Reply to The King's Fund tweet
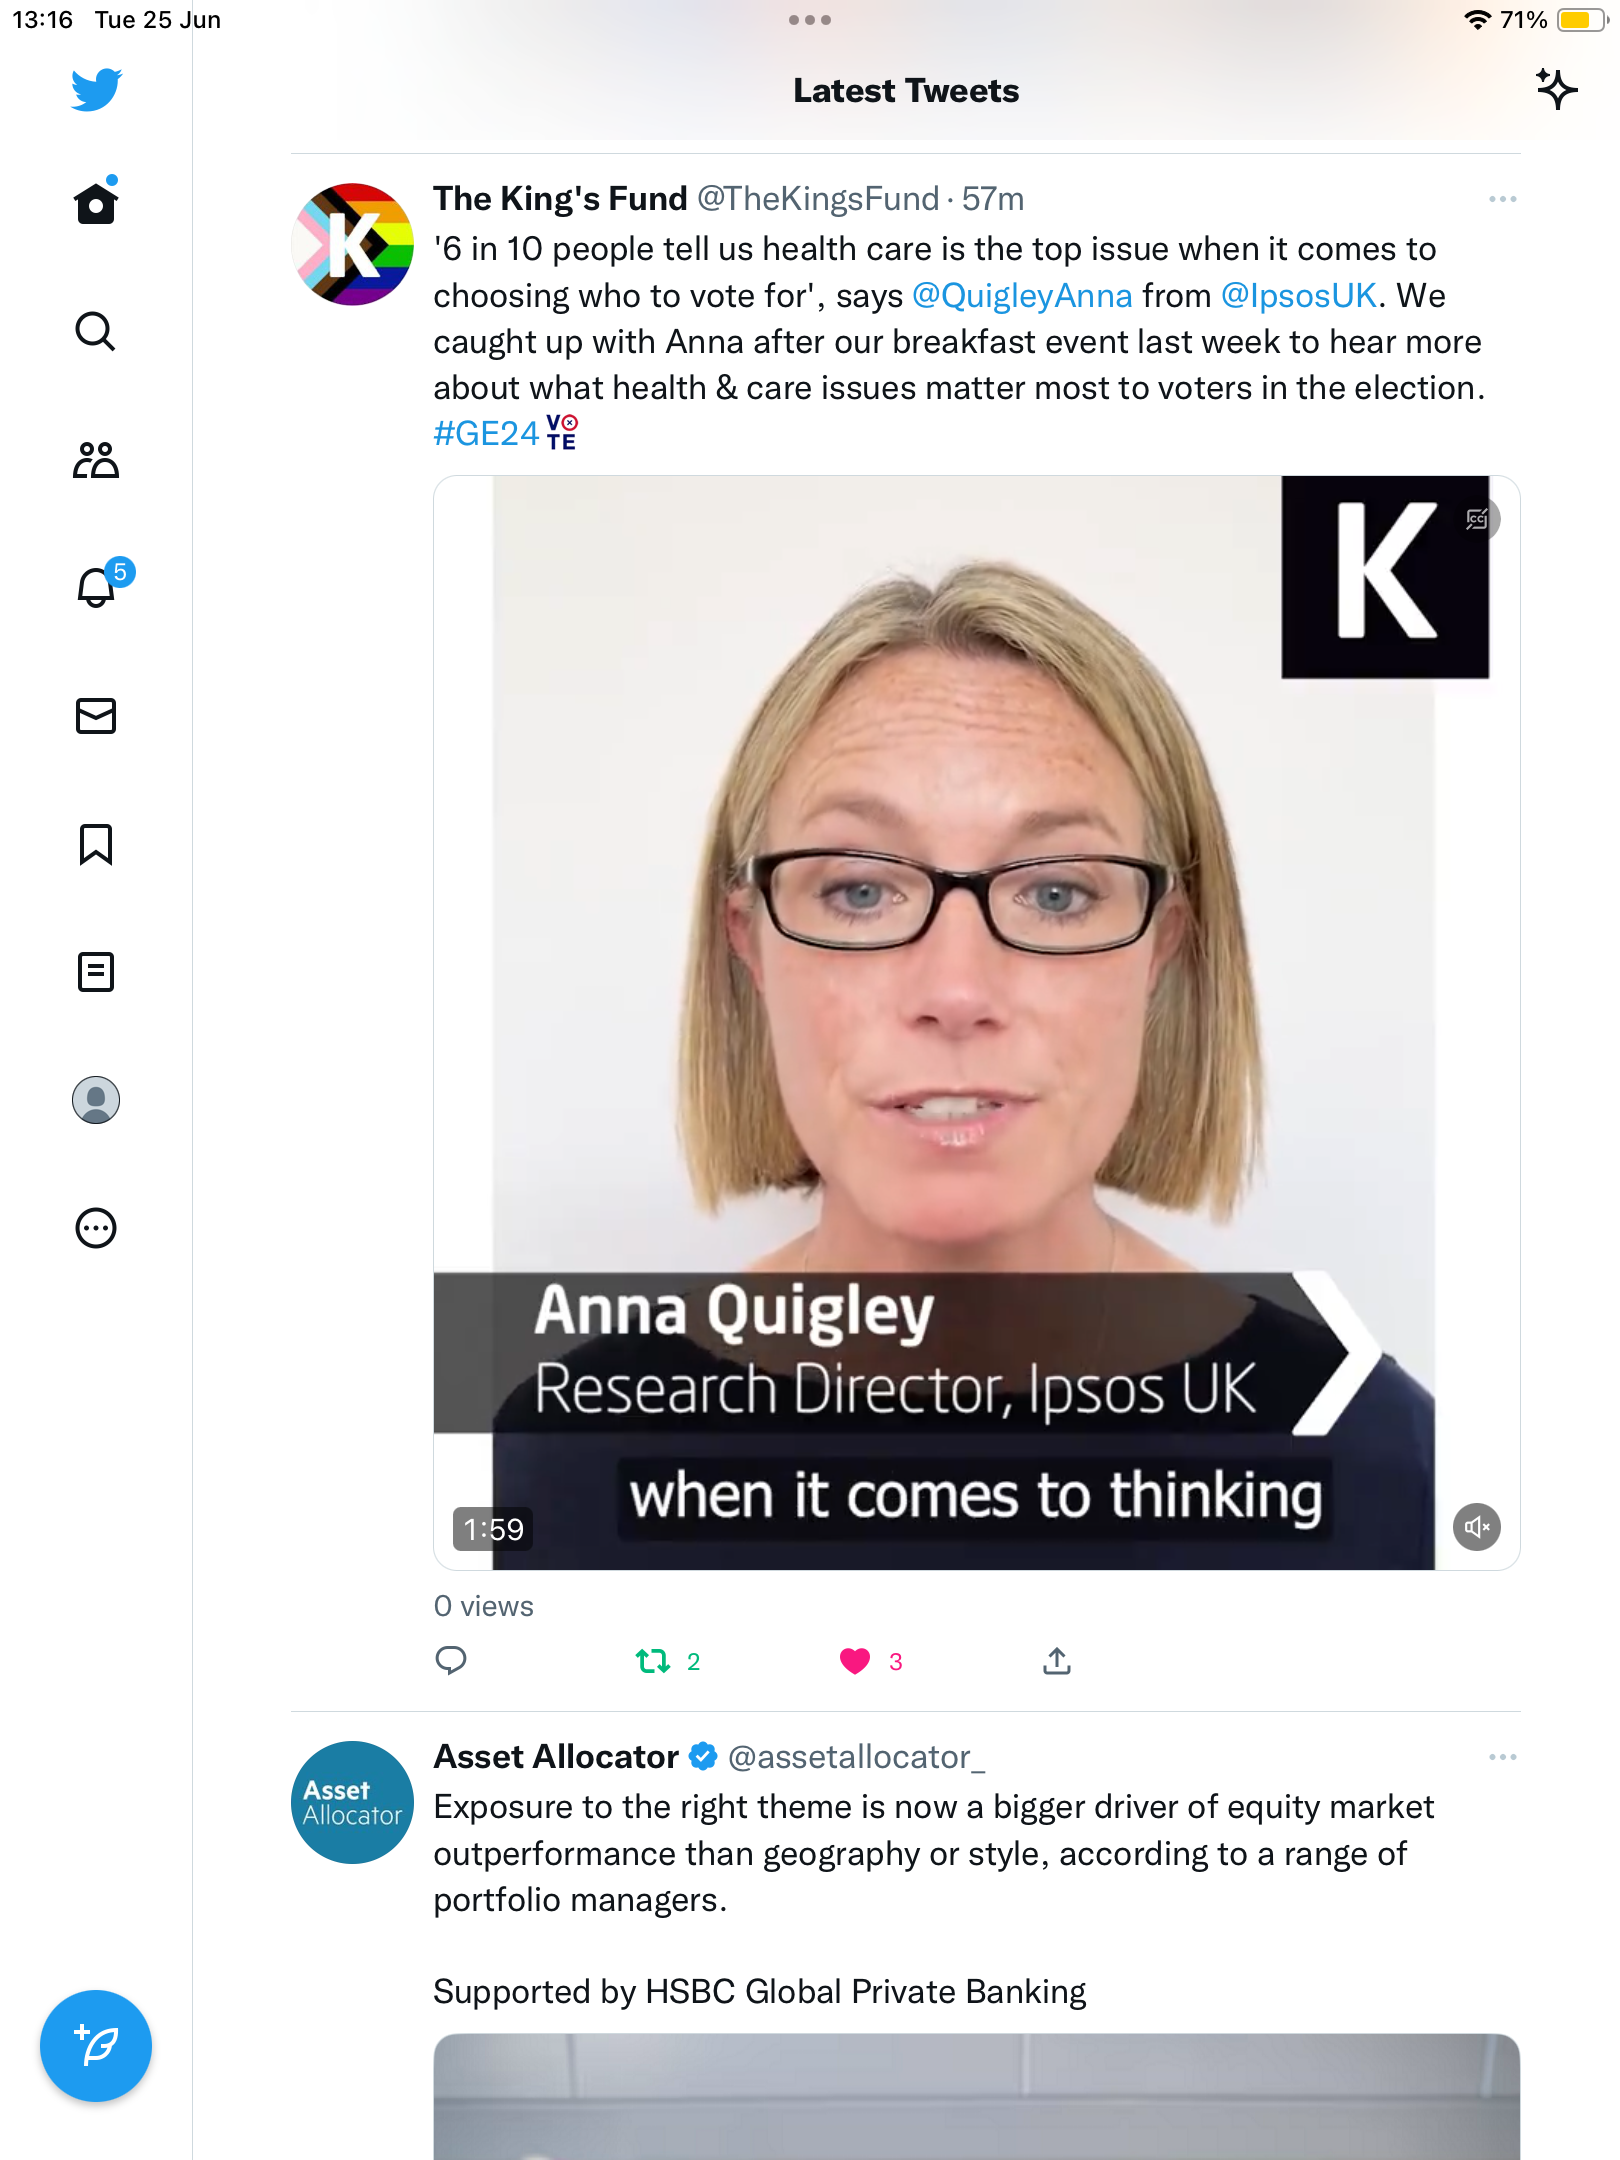1620x2160 pixels. [x=451, y=1661]
